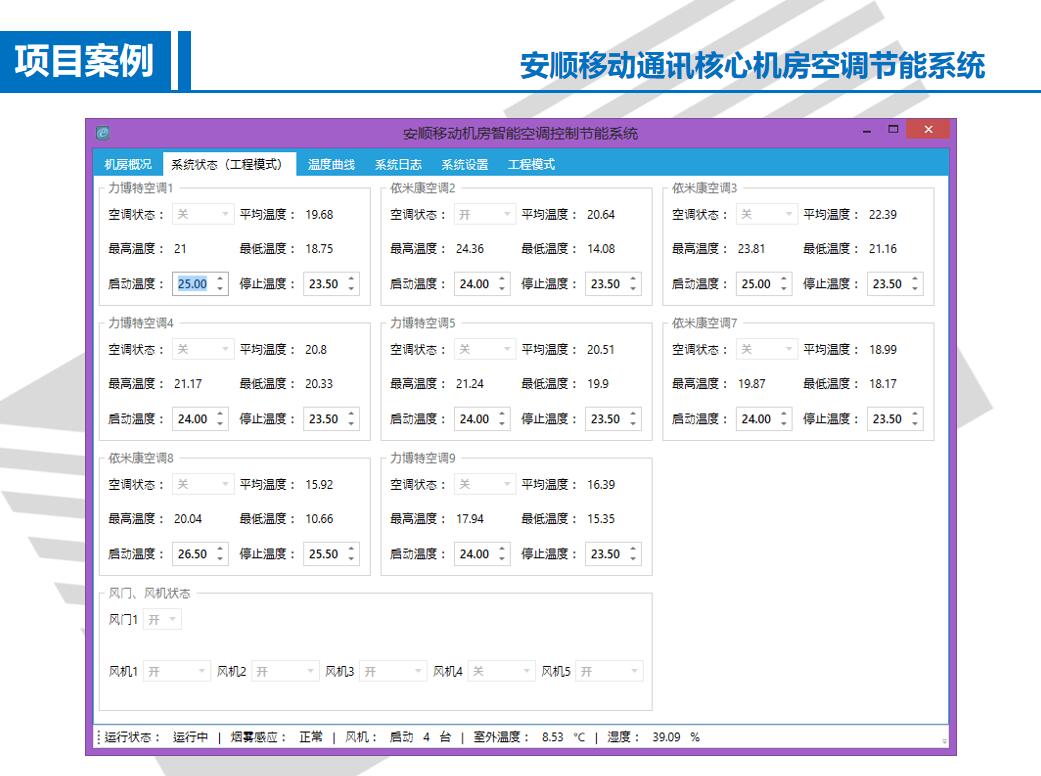Viewport: 1041px width, 776px height.
Task: Click the status bar grip handle
Action: (99, 737)
